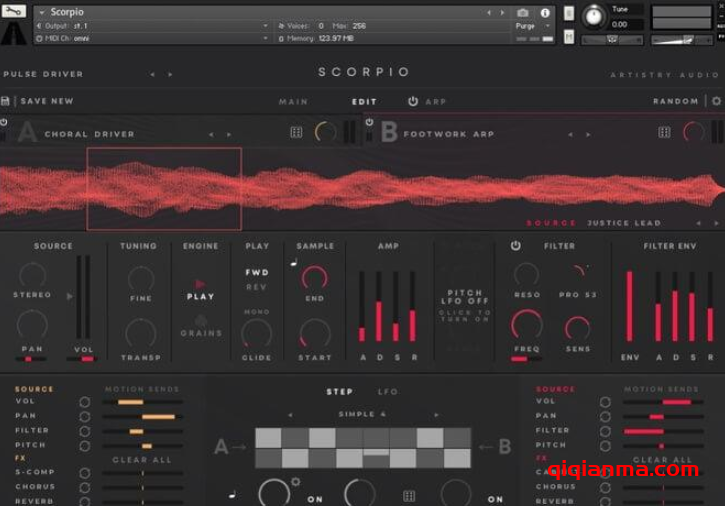Click CLEAR ALL under left motion sends
The height and width of the screenshot is (506, 725).
click(x=143, y=460)
